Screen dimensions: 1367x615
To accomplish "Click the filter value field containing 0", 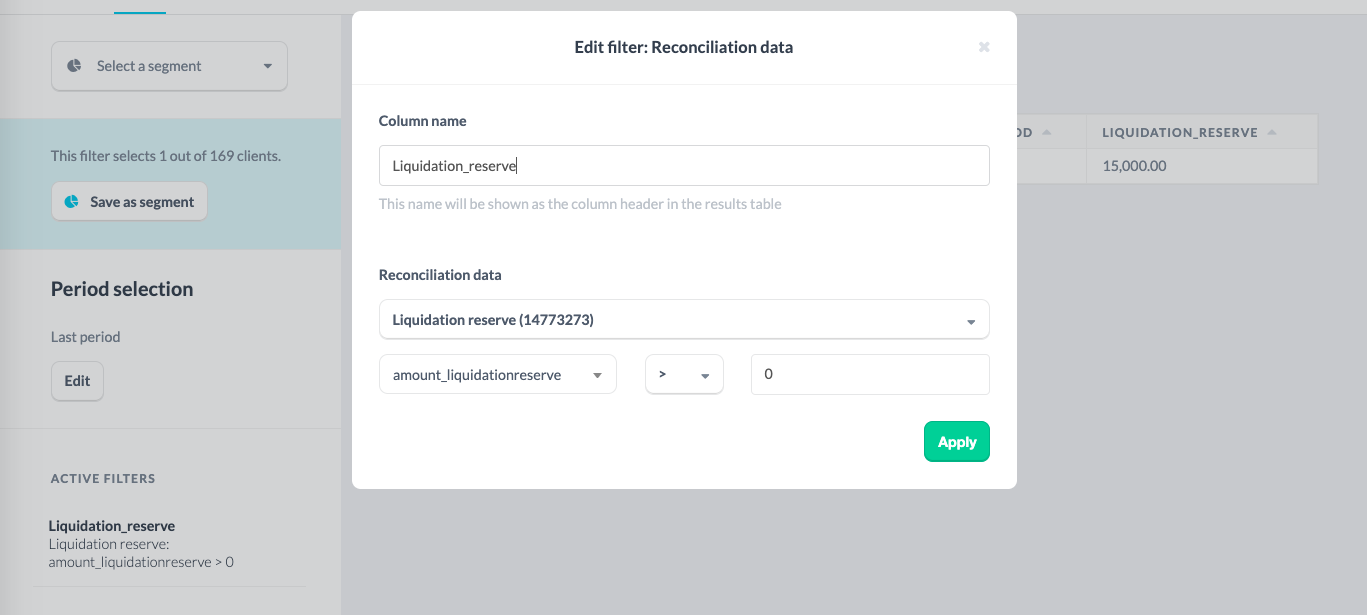I will tap(870, 375).
